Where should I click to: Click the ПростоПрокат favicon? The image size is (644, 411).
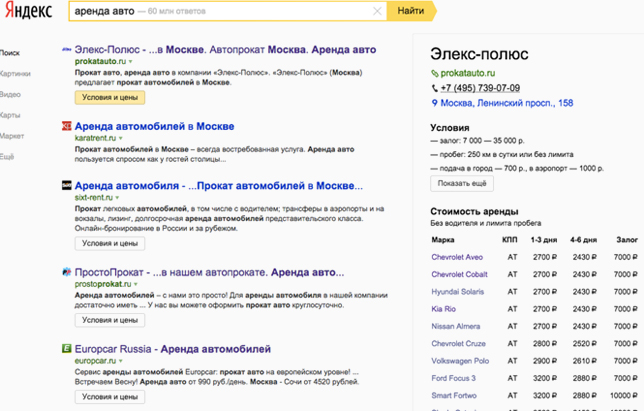[x=67, y=272]
